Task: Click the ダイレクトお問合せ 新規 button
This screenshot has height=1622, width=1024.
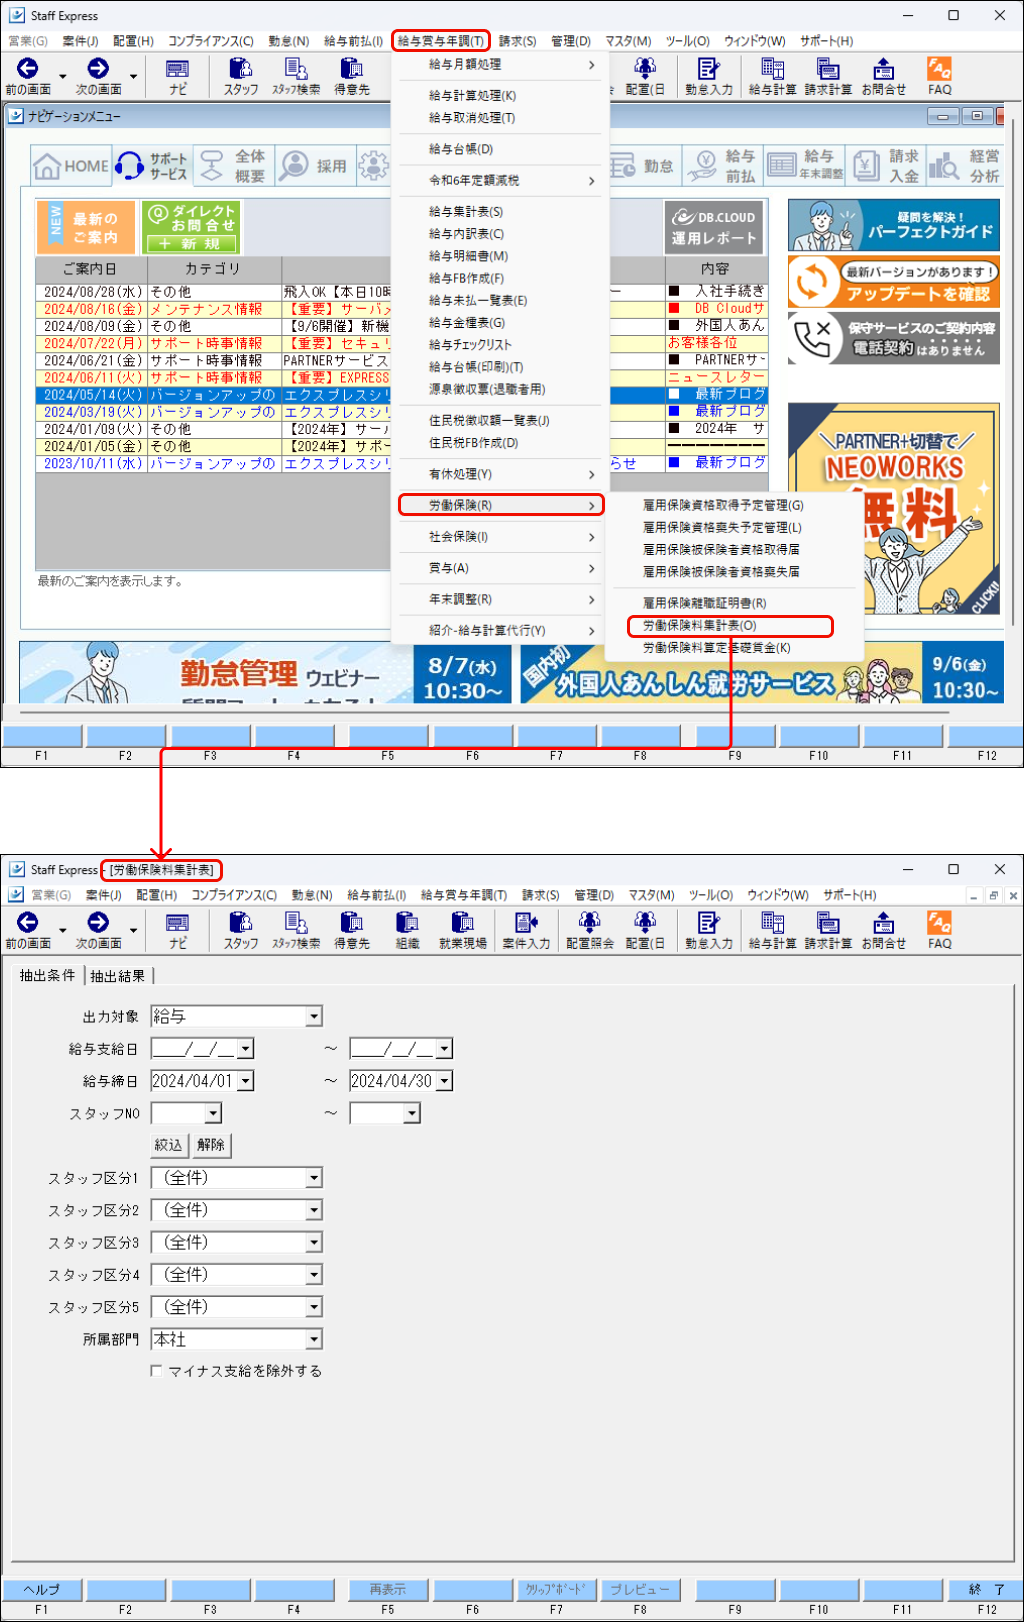Action: [191, 227]
